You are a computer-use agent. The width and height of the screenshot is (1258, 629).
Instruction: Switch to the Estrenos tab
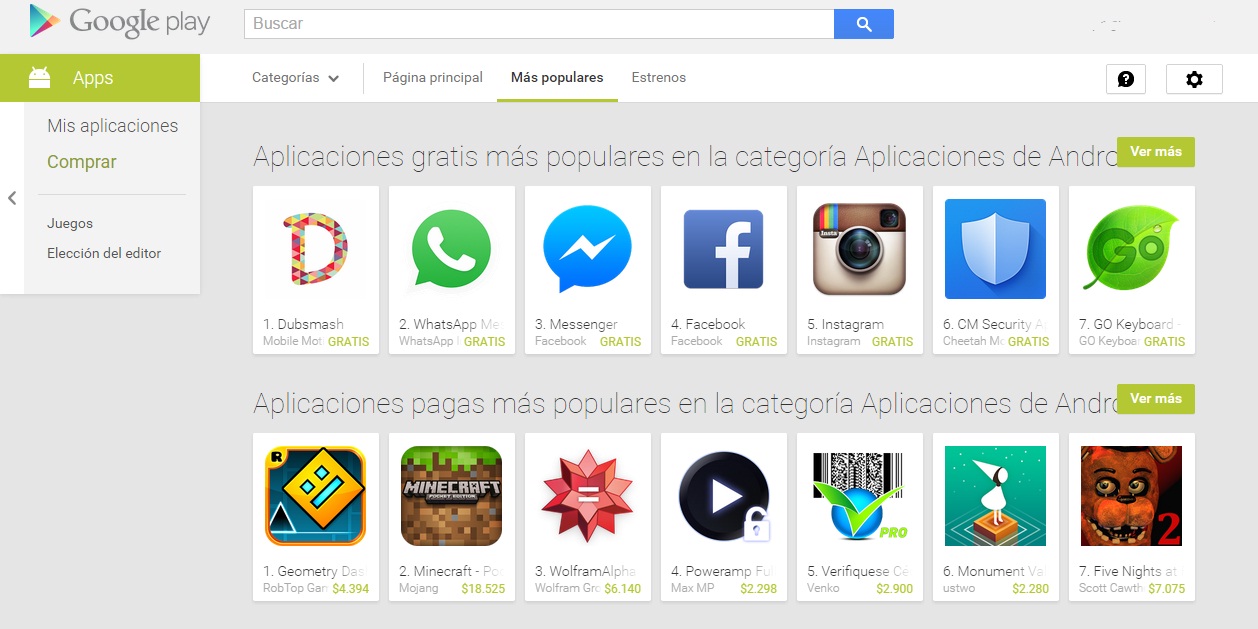[659, 77]
